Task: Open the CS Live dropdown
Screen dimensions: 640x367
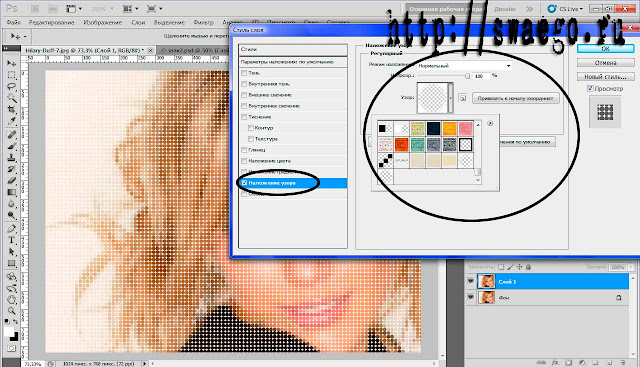Action: coord(566,9)
